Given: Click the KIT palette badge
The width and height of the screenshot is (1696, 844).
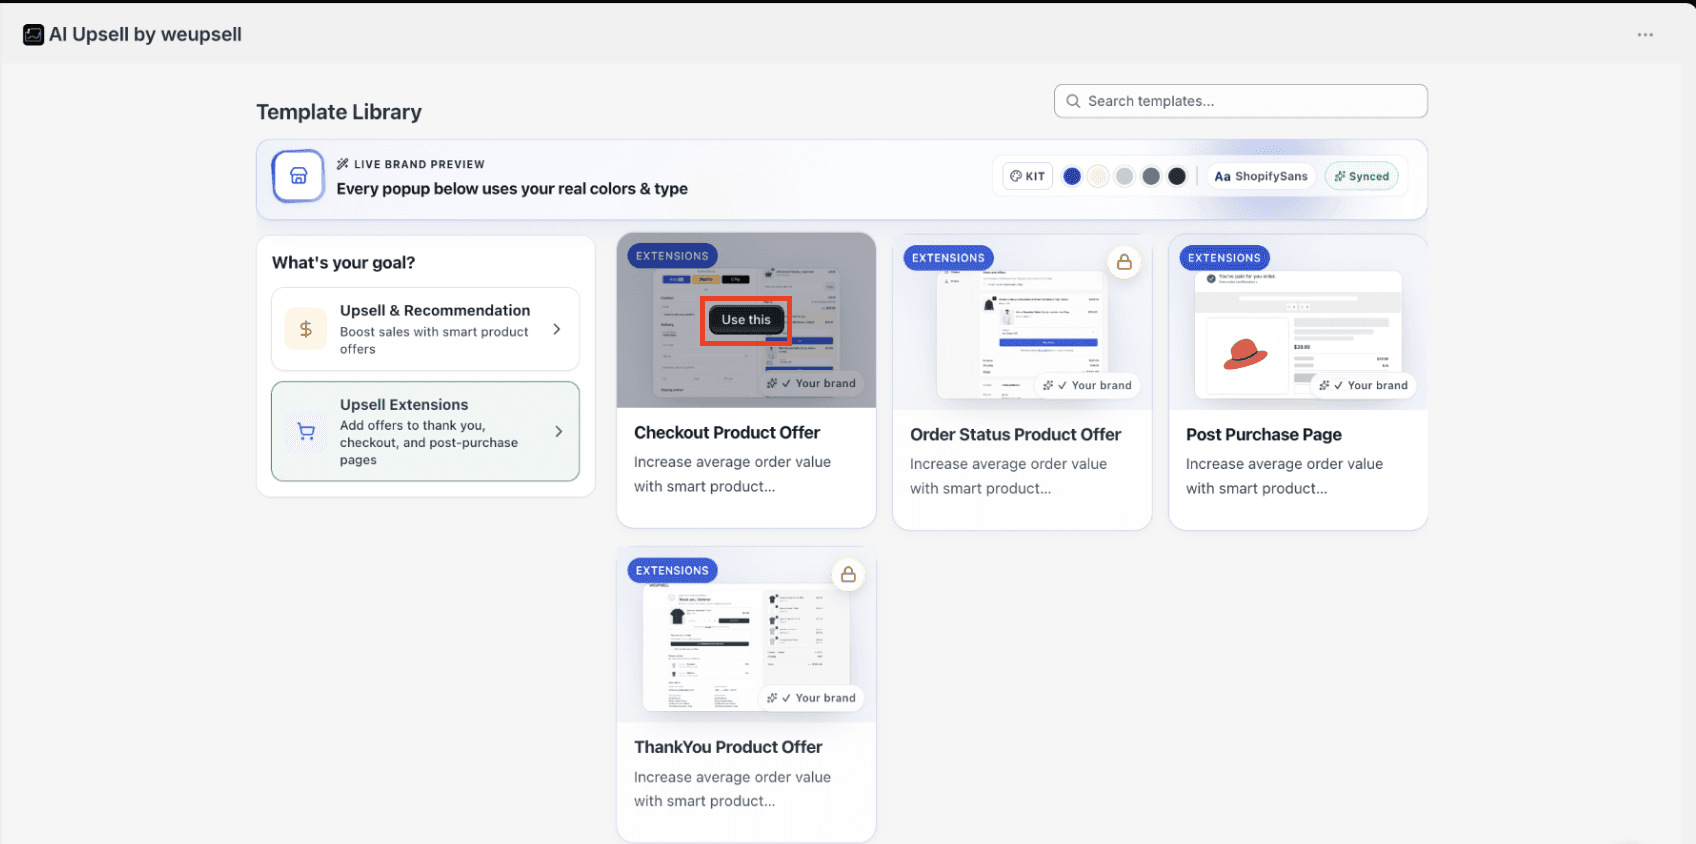Looking at the screenshot, I should (x=1028, y=176).
